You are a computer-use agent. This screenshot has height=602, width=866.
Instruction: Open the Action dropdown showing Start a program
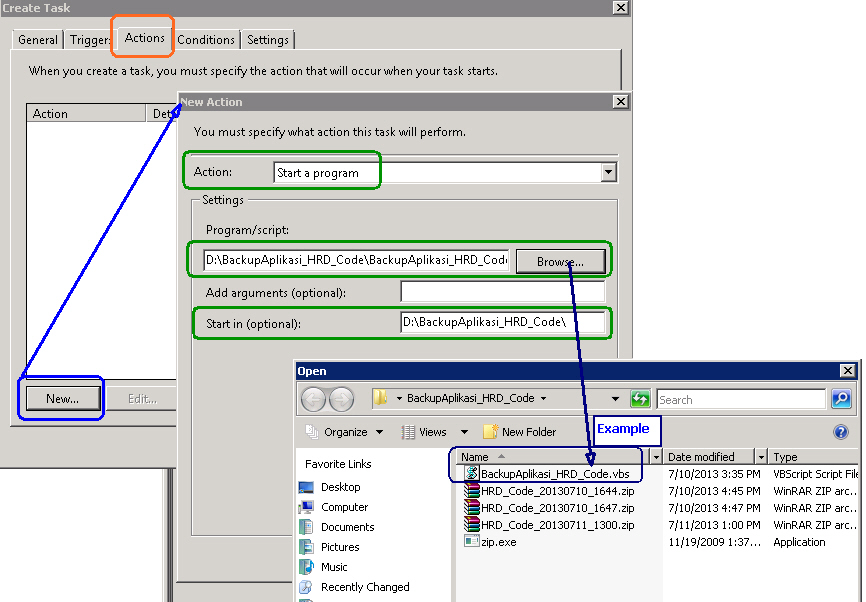pyautogui.click(x=608, y=171)
